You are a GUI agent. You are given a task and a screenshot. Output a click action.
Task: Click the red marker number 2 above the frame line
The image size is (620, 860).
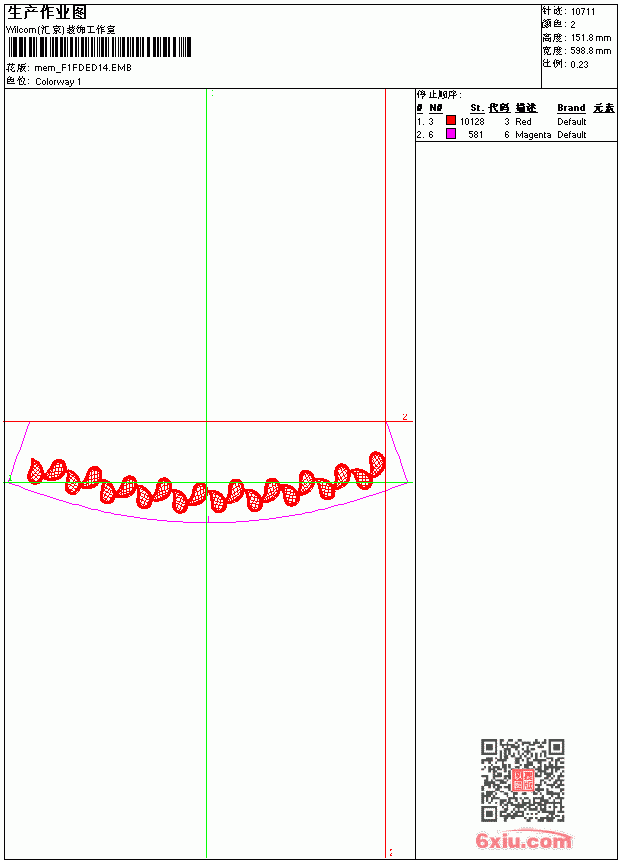pyautogui.click(x=405, y=417)
